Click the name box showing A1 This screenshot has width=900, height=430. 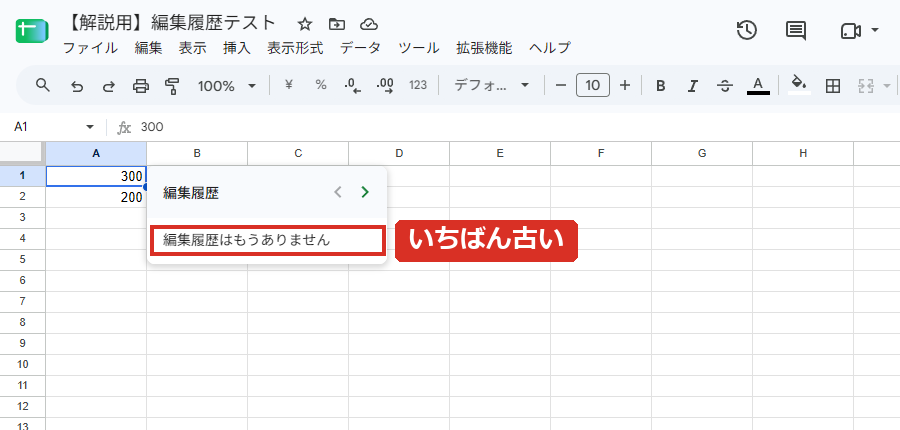[45, 127]
